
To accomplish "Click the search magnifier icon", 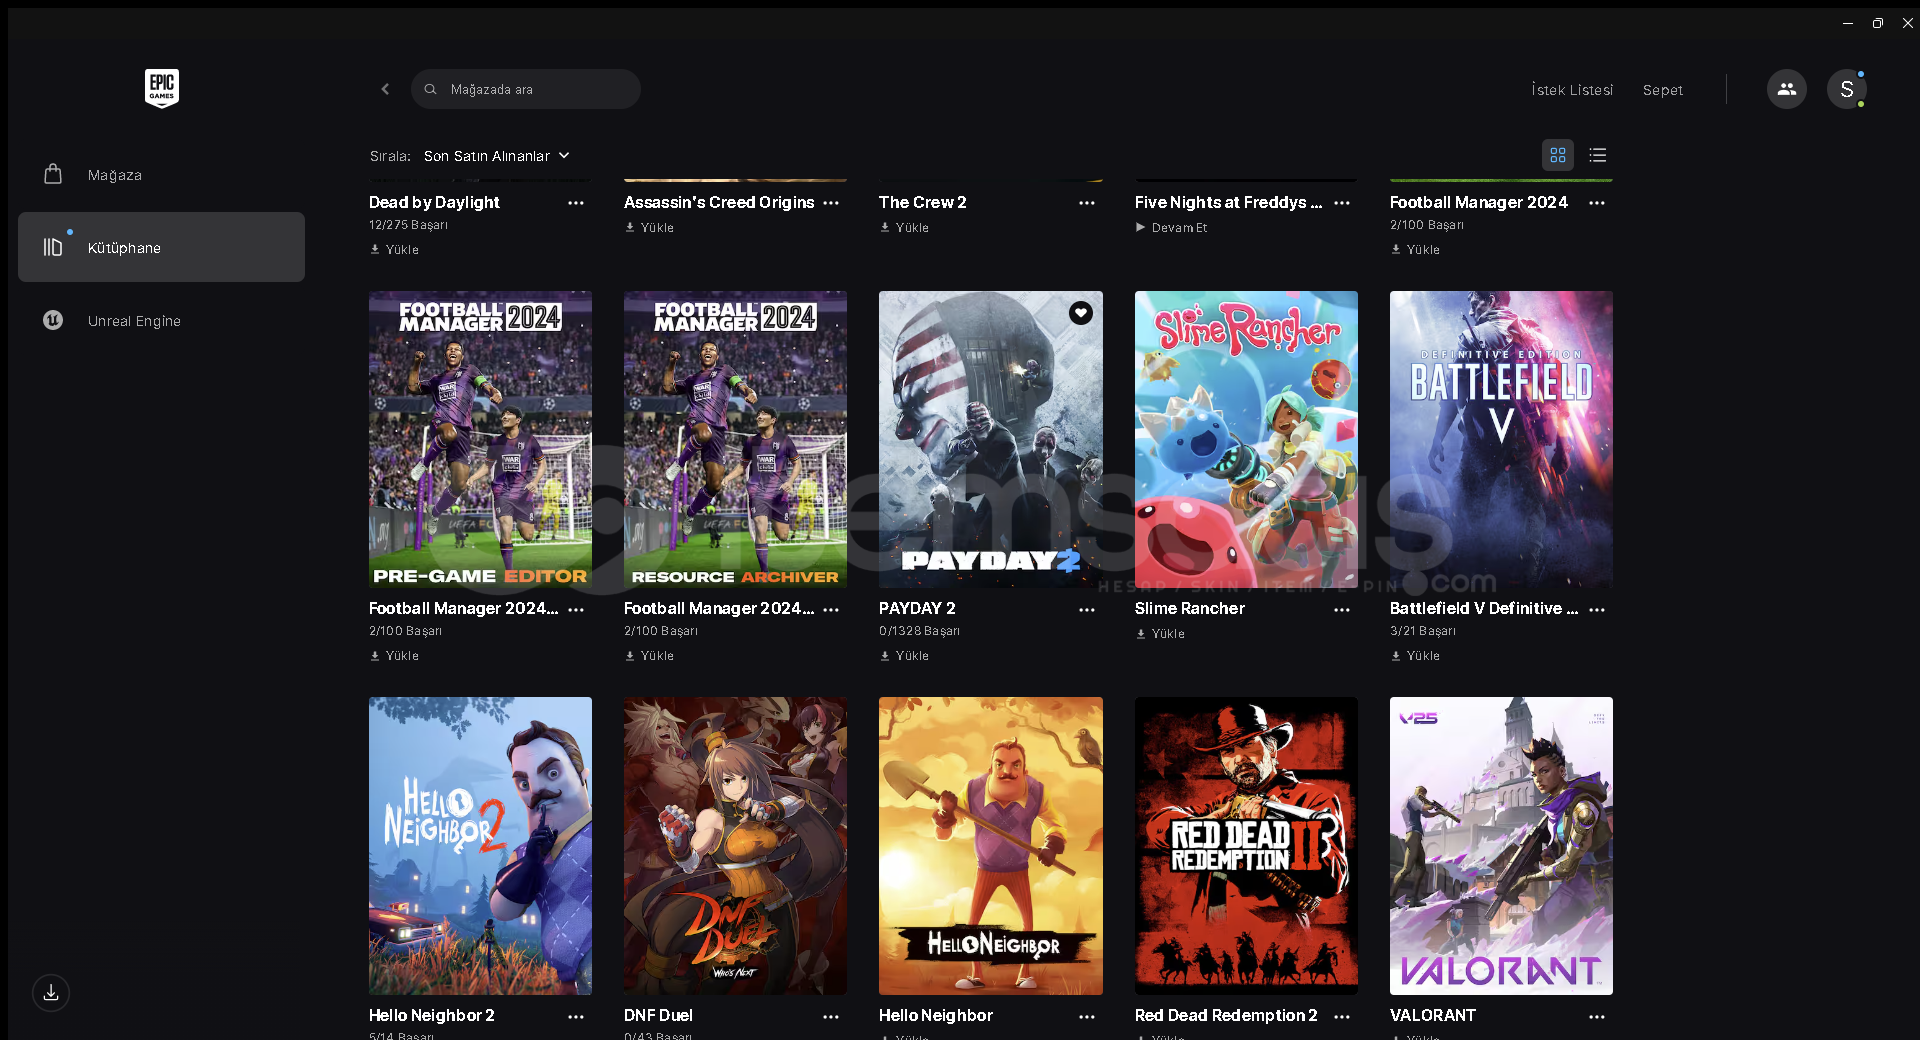I will pyautogui.click(x=430, y=89).
